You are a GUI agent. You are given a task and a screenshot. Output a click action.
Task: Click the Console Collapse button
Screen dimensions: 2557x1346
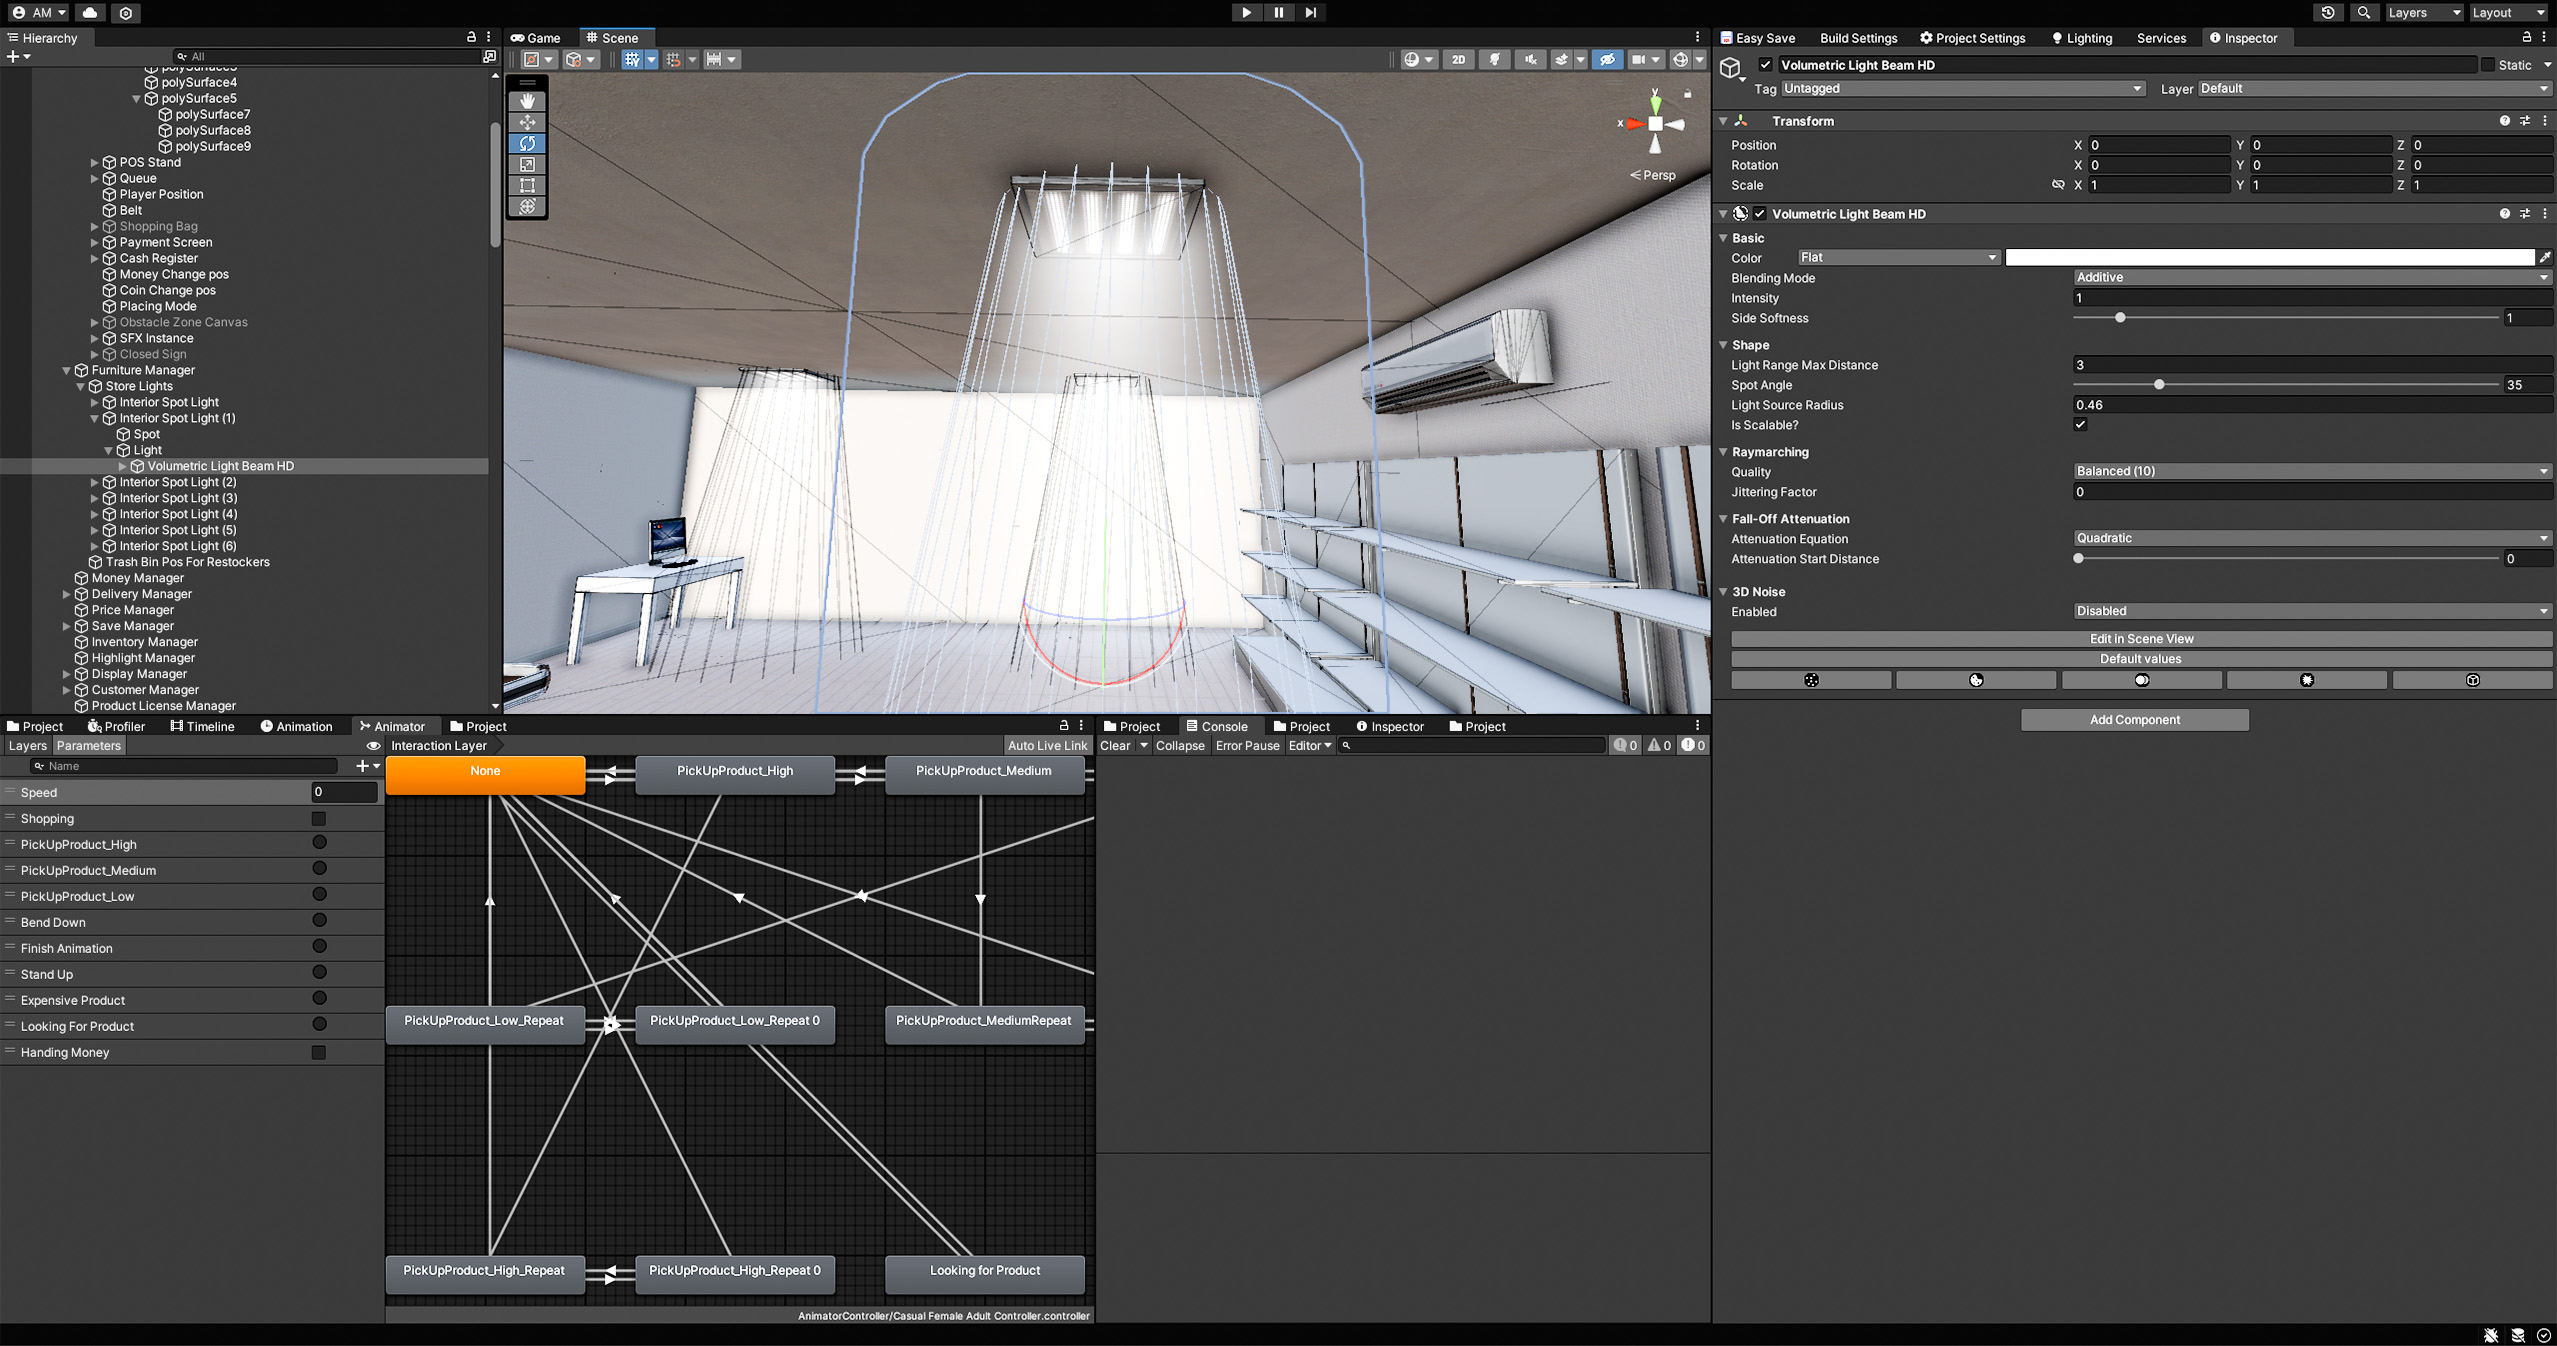tap(1179, 745)
